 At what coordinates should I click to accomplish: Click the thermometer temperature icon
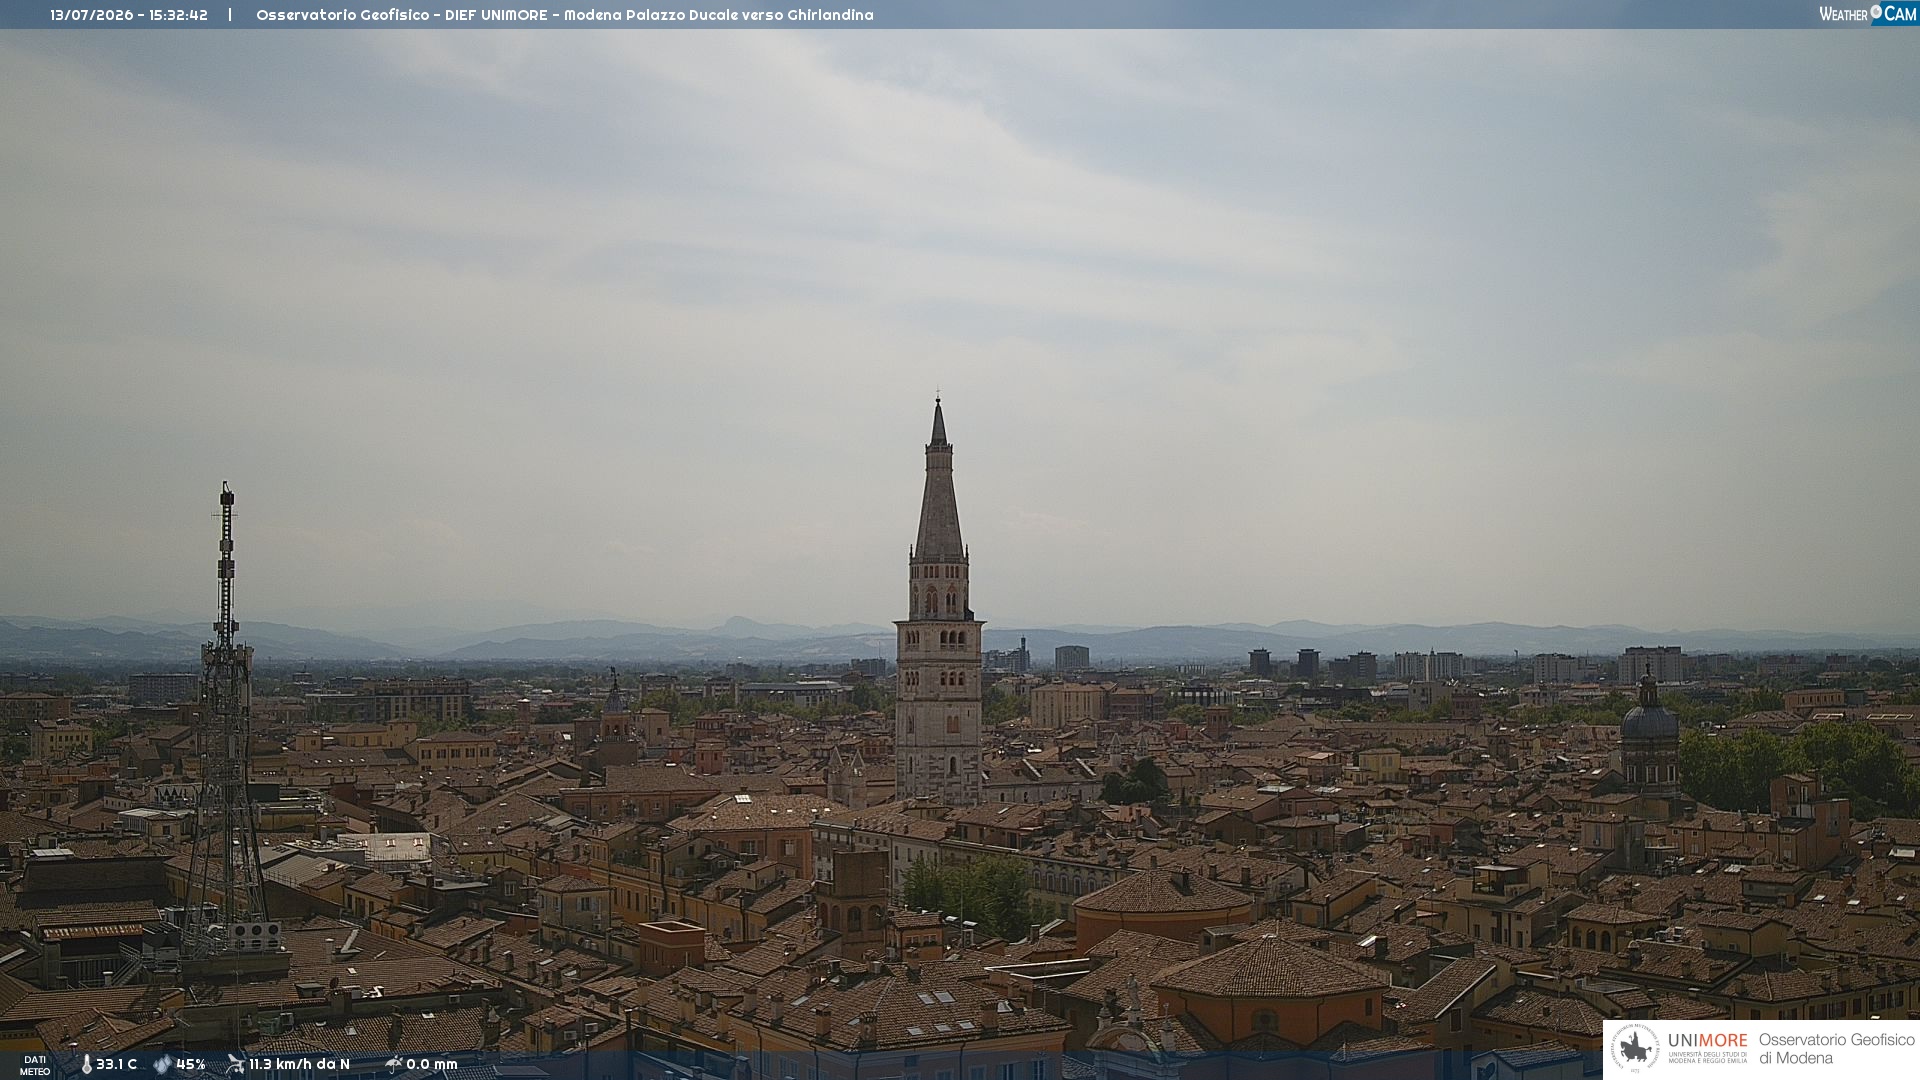pyautogui.click(x=87, y=1064)
